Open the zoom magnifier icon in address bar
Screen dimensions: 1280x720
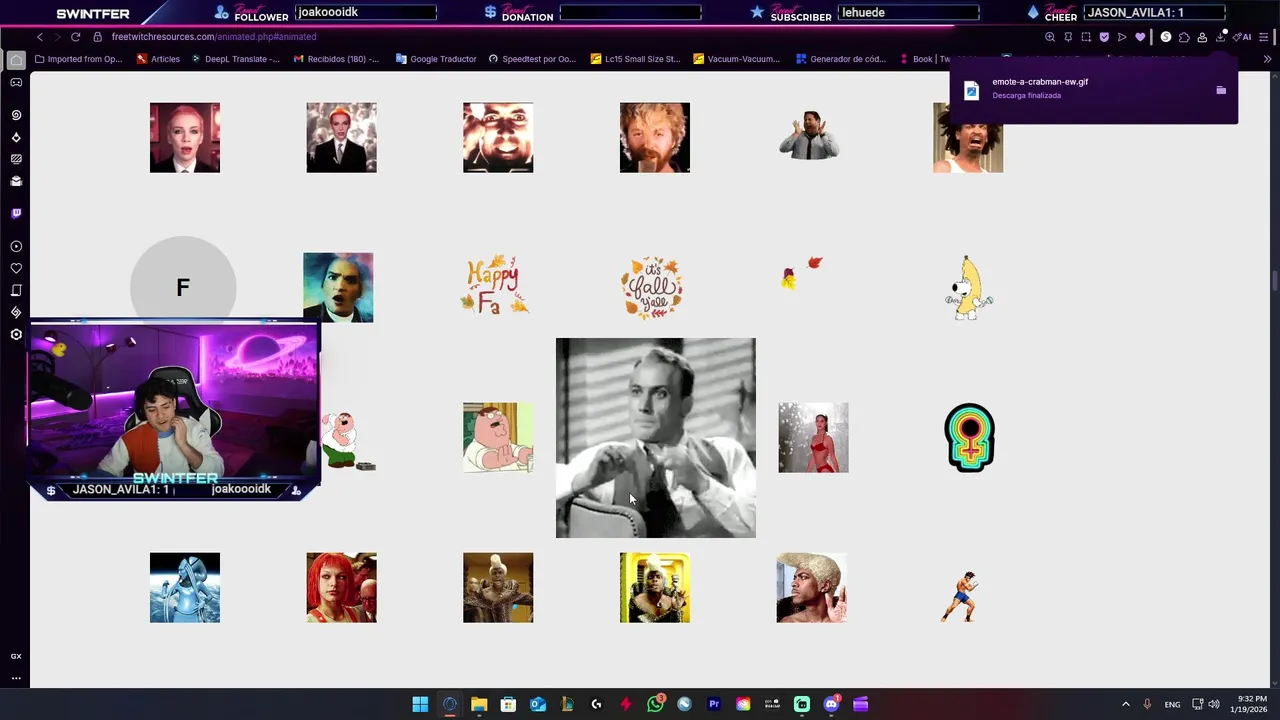pyautogui.click(x=1050, y=37)
